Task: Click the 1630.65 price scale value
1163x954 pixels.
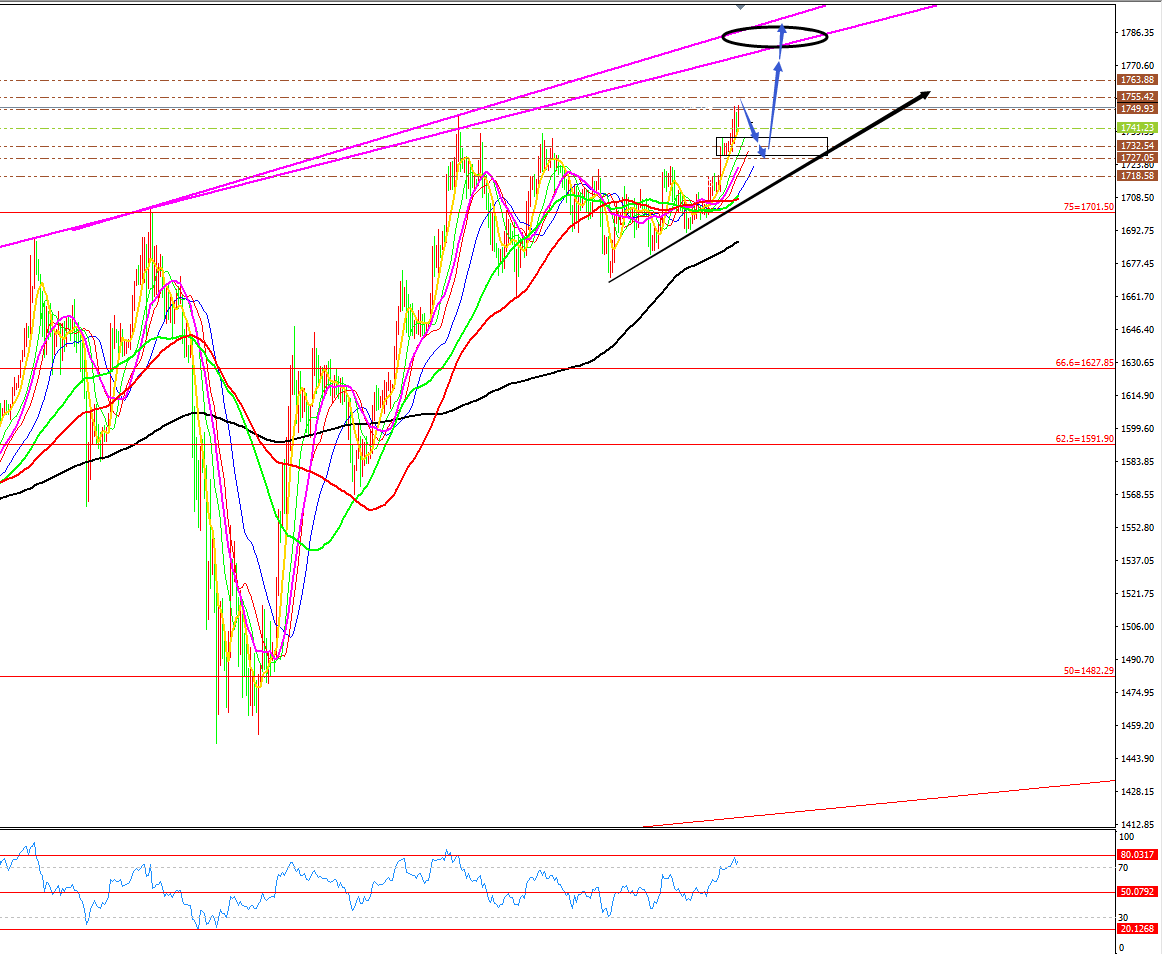Action: pos(1137,363)
